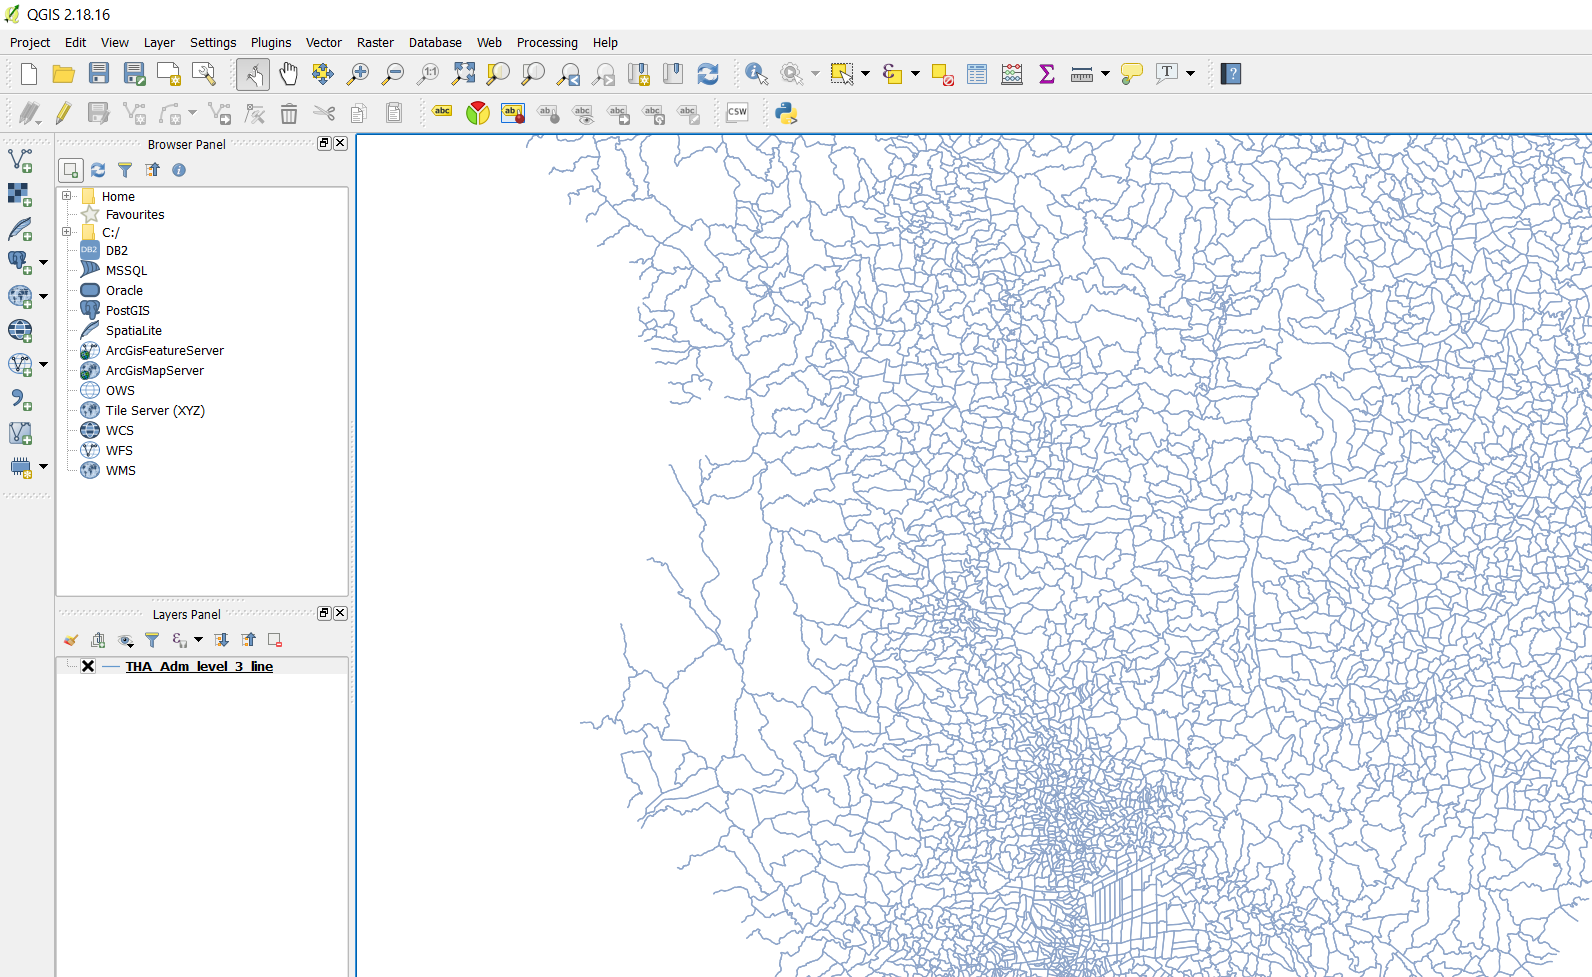
Task: Open the attribute table
Action: pos(977,74)
